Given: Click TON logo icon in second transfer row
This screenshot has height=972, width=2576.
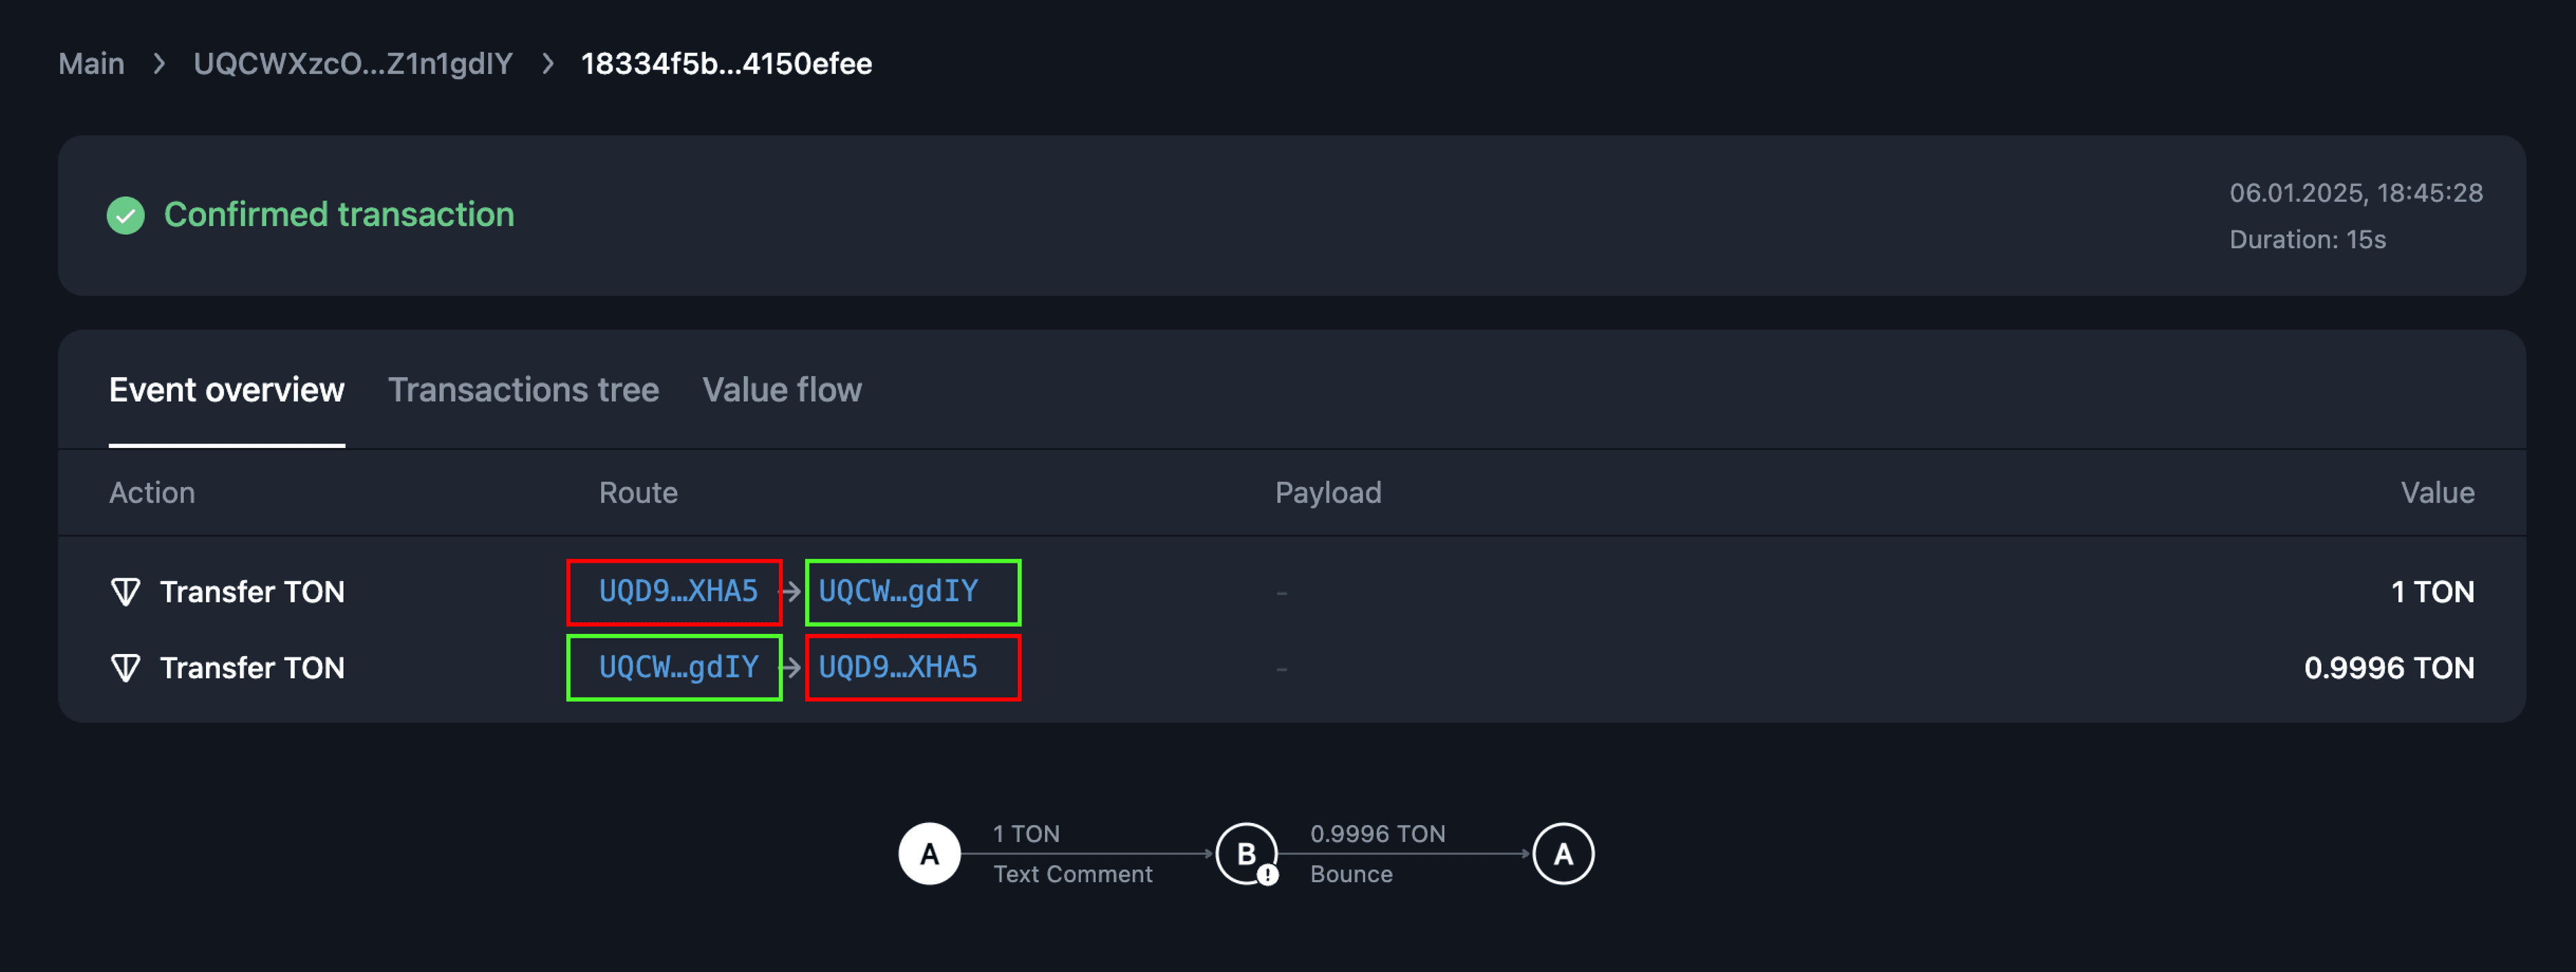Looking at the screenshot, I should [x=125, y=668].
